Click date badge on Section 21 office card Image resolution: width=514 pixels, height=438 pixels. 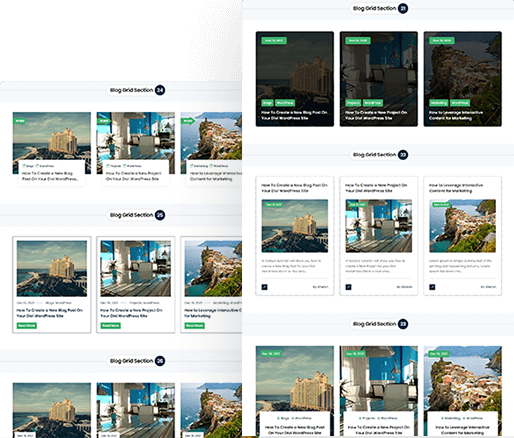(358, 41)
